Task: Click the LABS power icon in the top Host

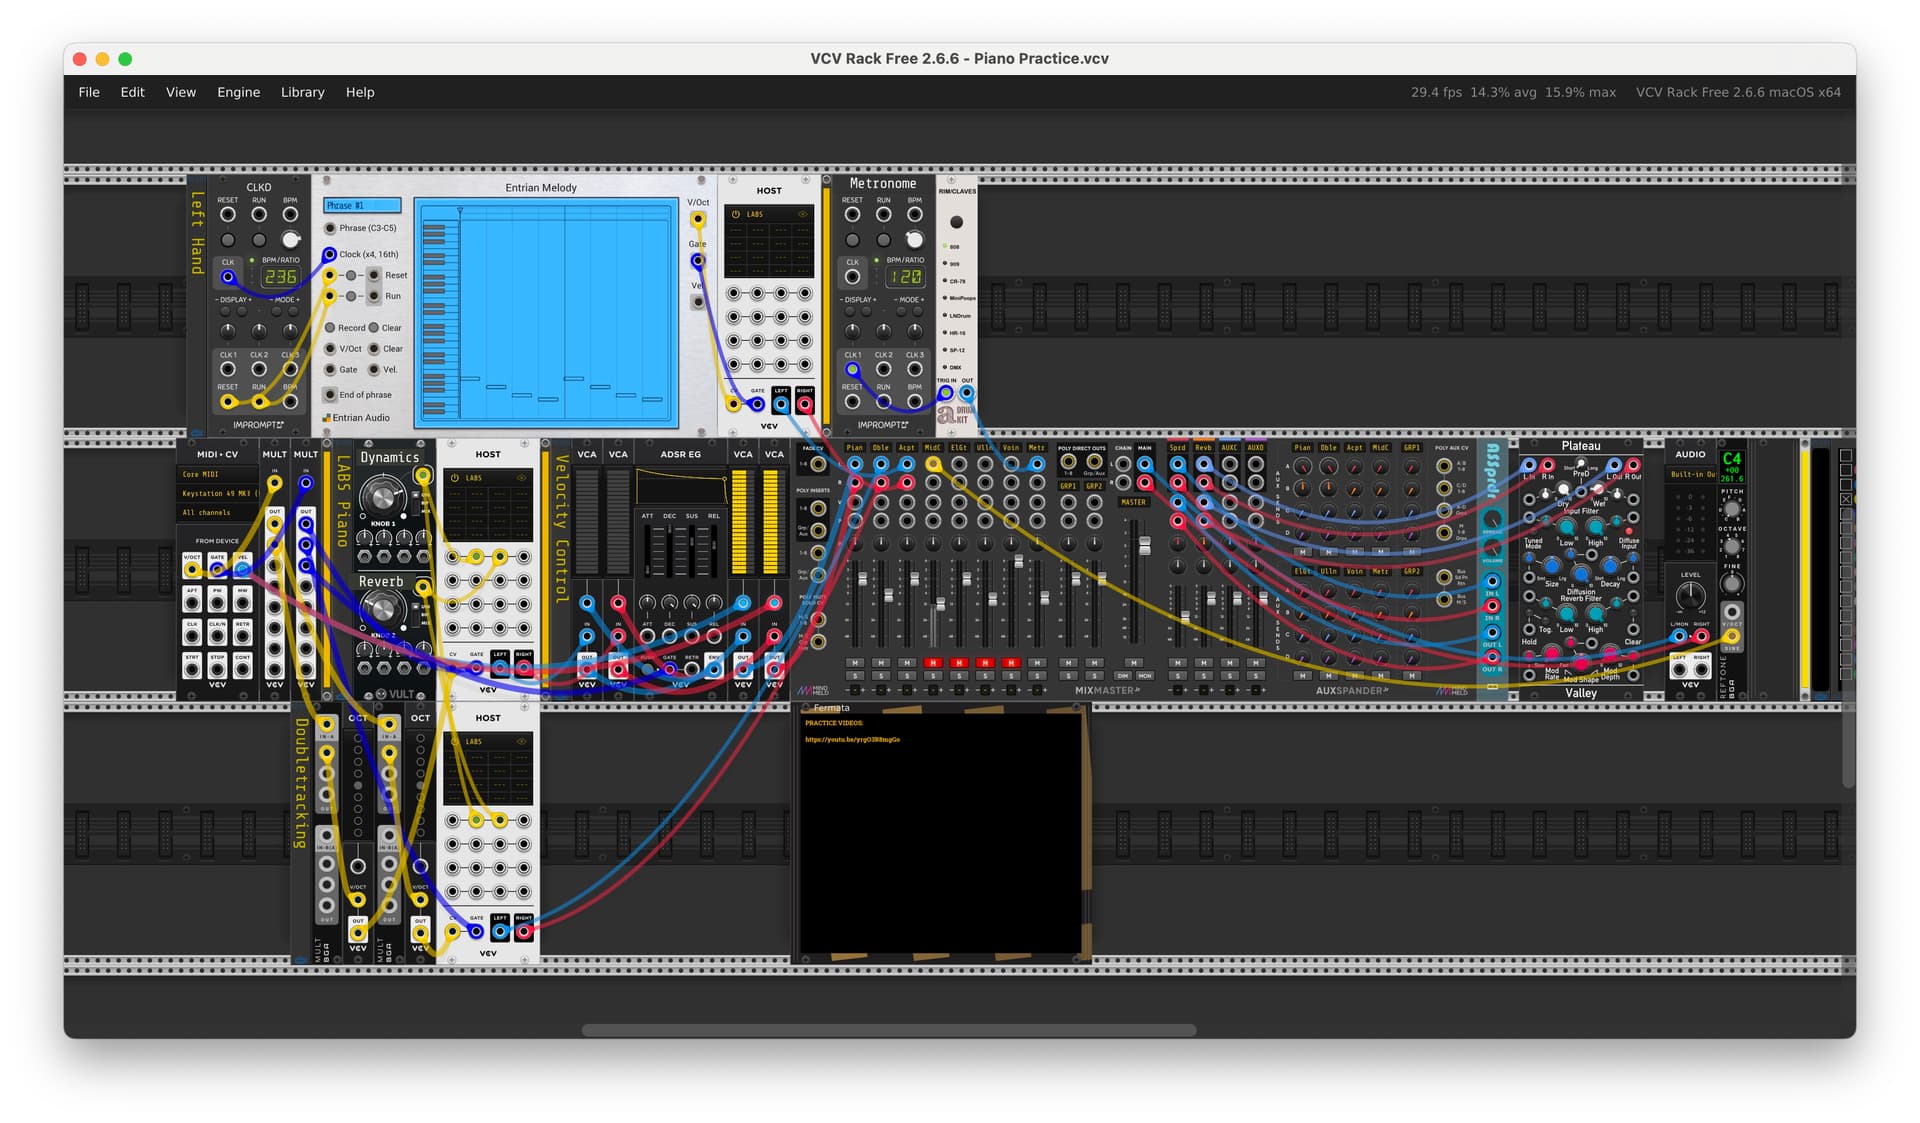Action: pyautogui.click(x=736, y=214)
